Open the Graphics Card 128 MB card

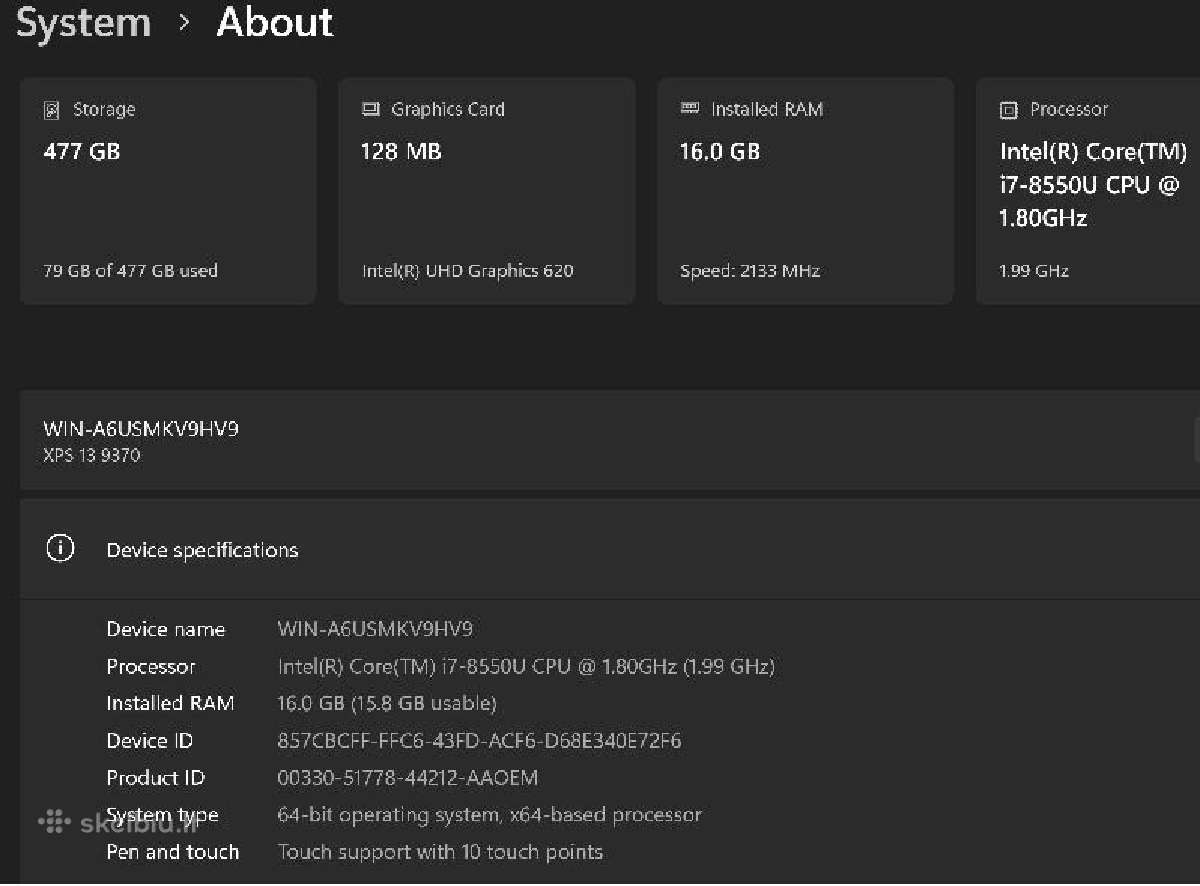click(x=487, y=191)
